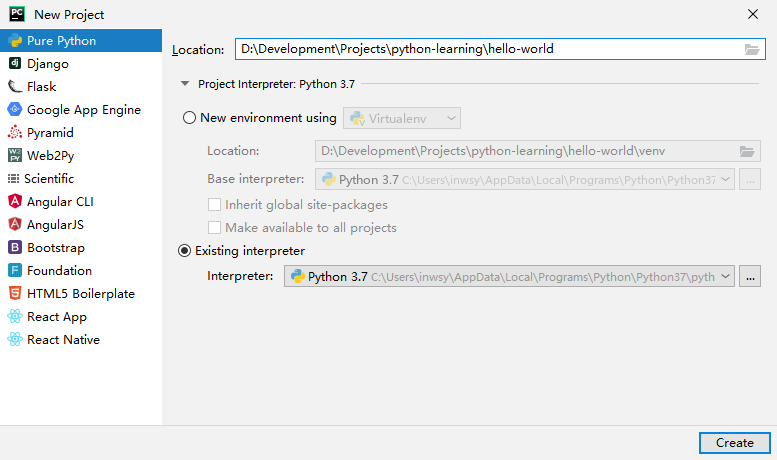The image size is (777, 460).
Task: Collapse the Project Interpreter section
Action: point(185,84)
